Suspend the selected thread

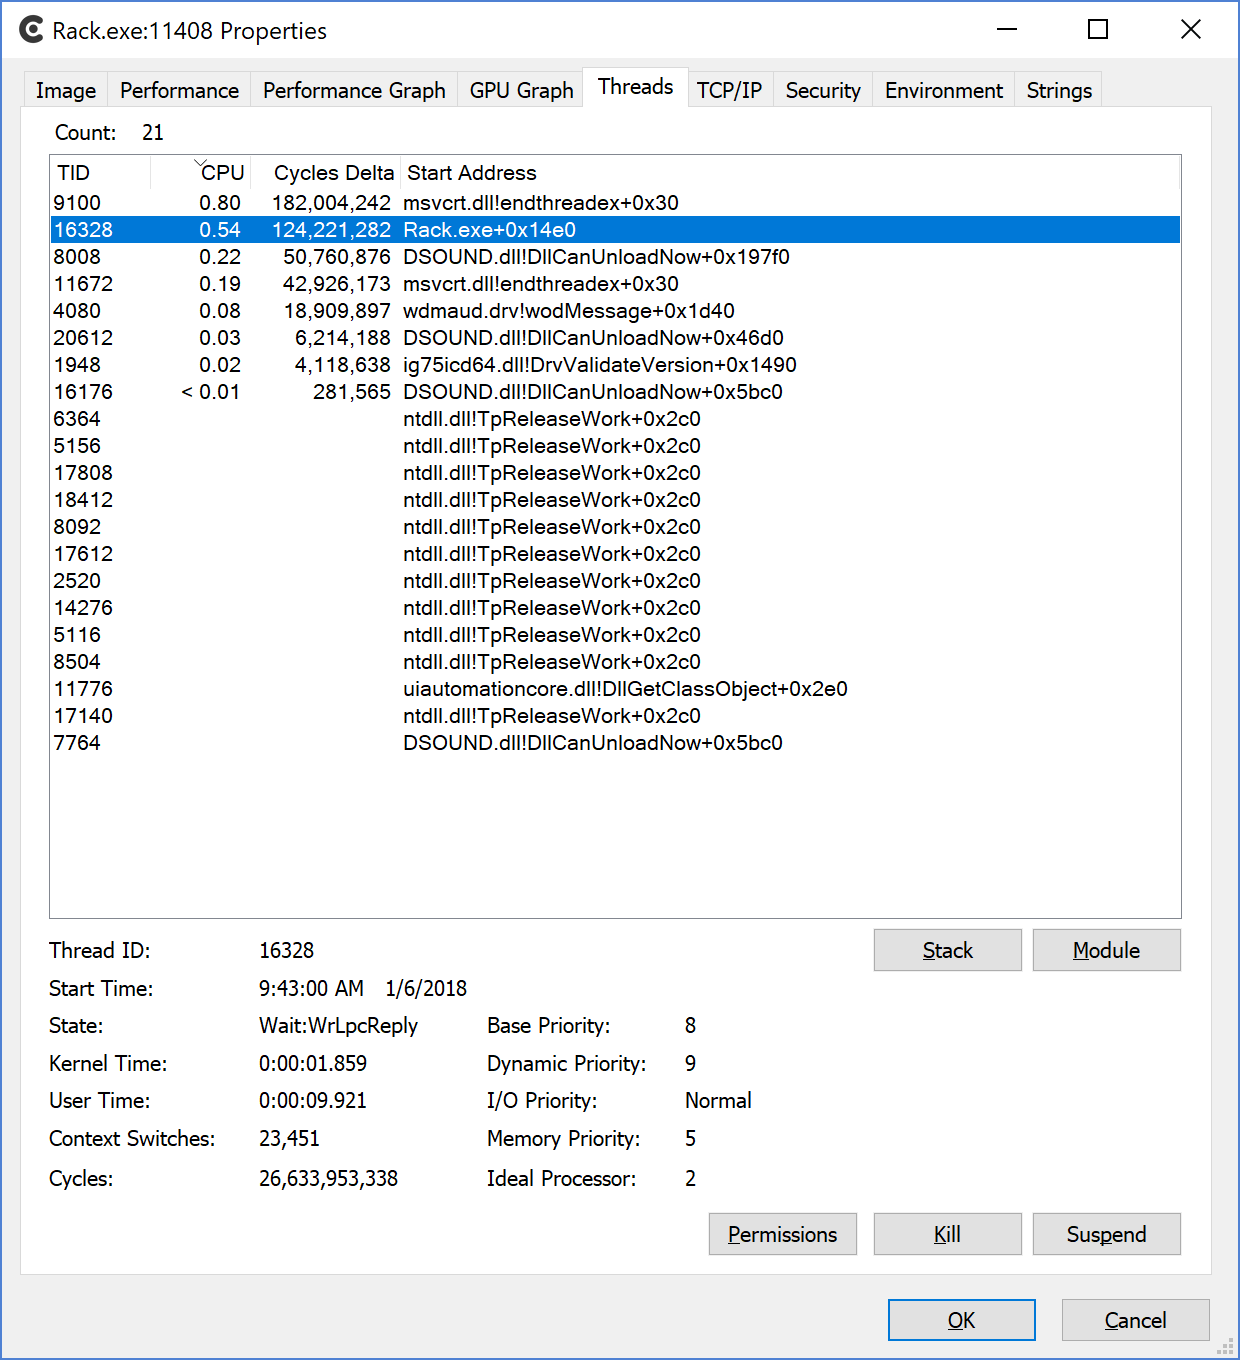[x=1106, y=1234]
